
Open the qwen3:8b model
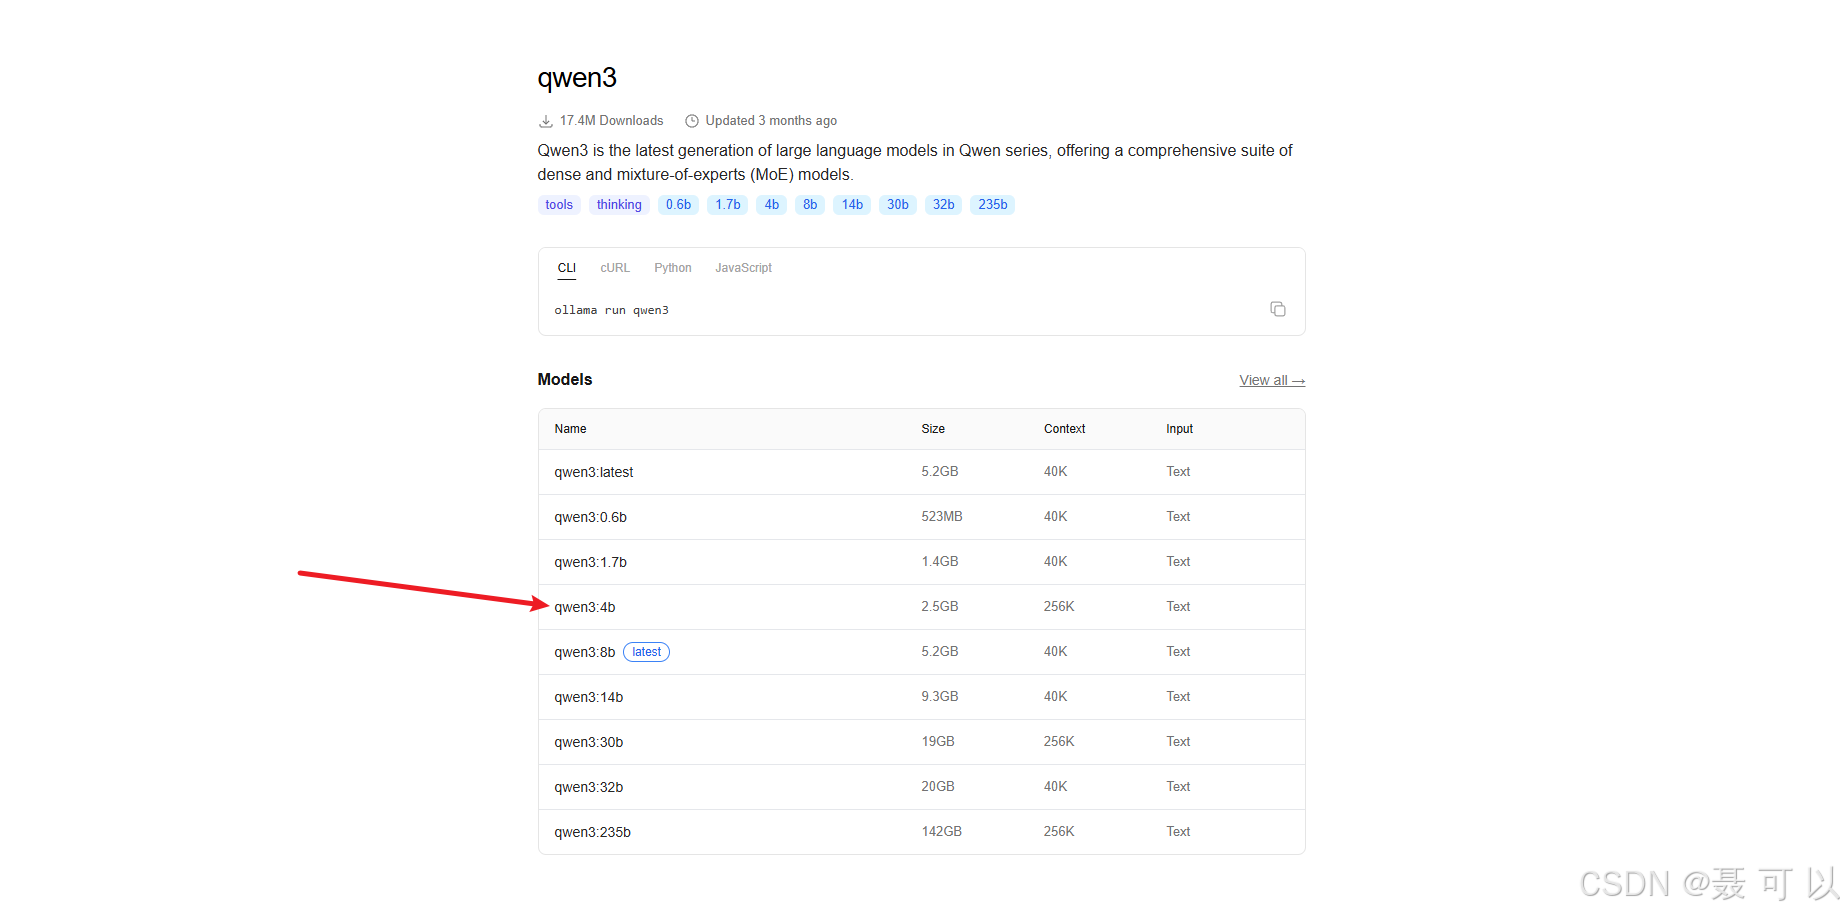(x=585, y=652)
